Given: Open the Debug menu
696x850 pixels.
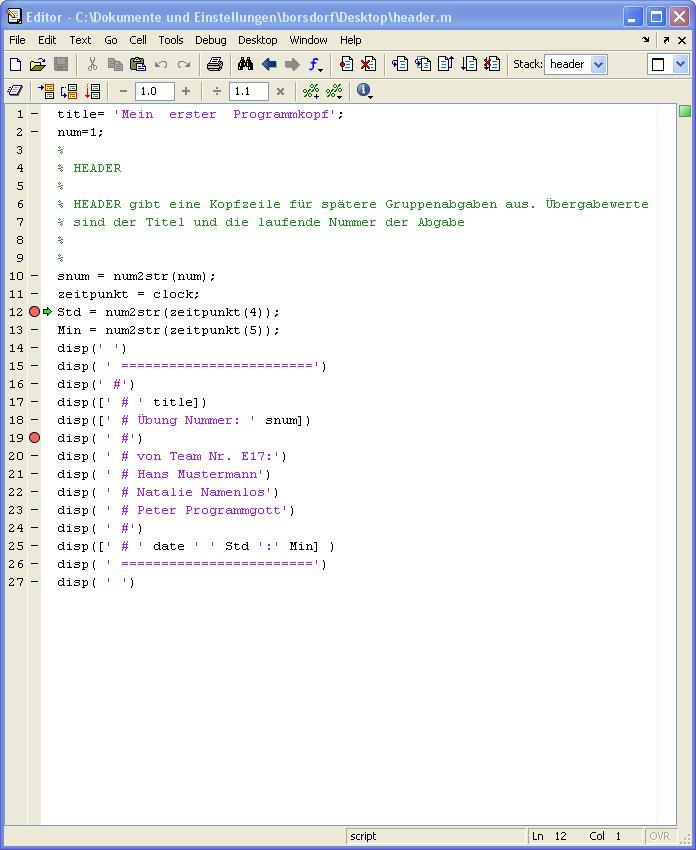Looking at the screenshot, I should pyautogui.click(x=211, y=40).
